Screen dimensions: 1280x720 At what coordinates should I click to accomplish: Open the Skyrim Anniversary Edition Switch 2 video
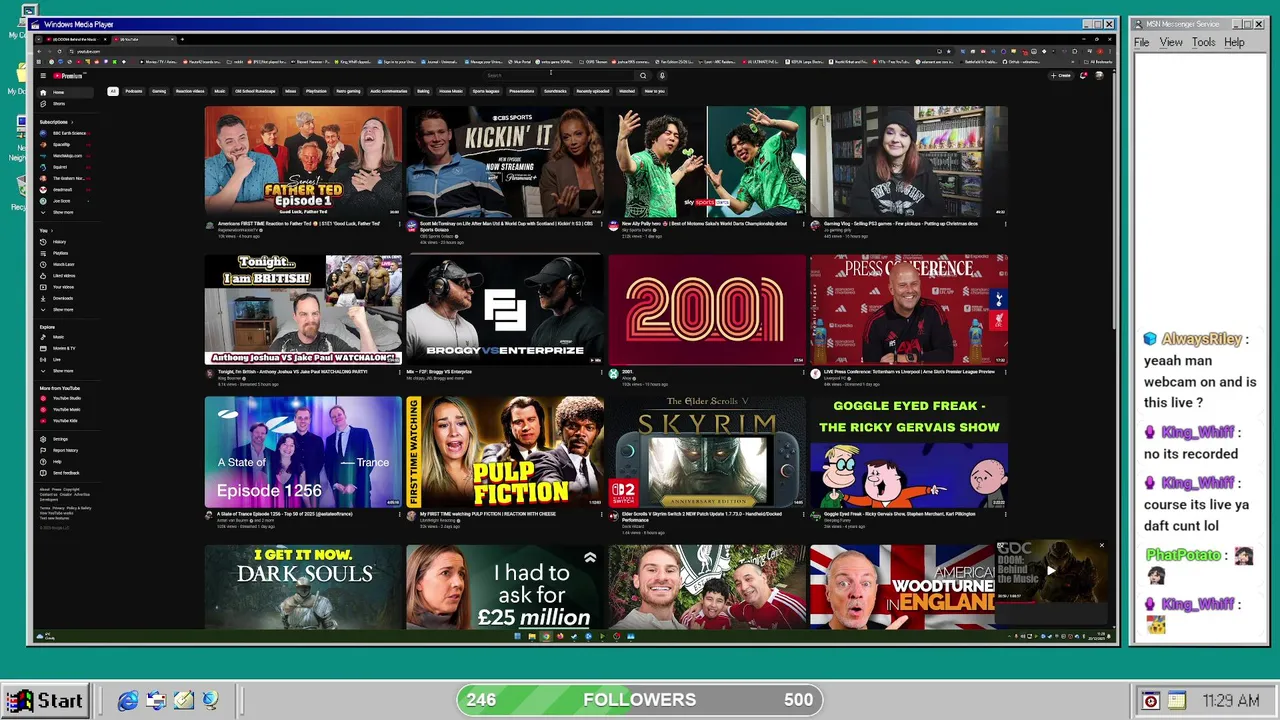coord(707,451)
